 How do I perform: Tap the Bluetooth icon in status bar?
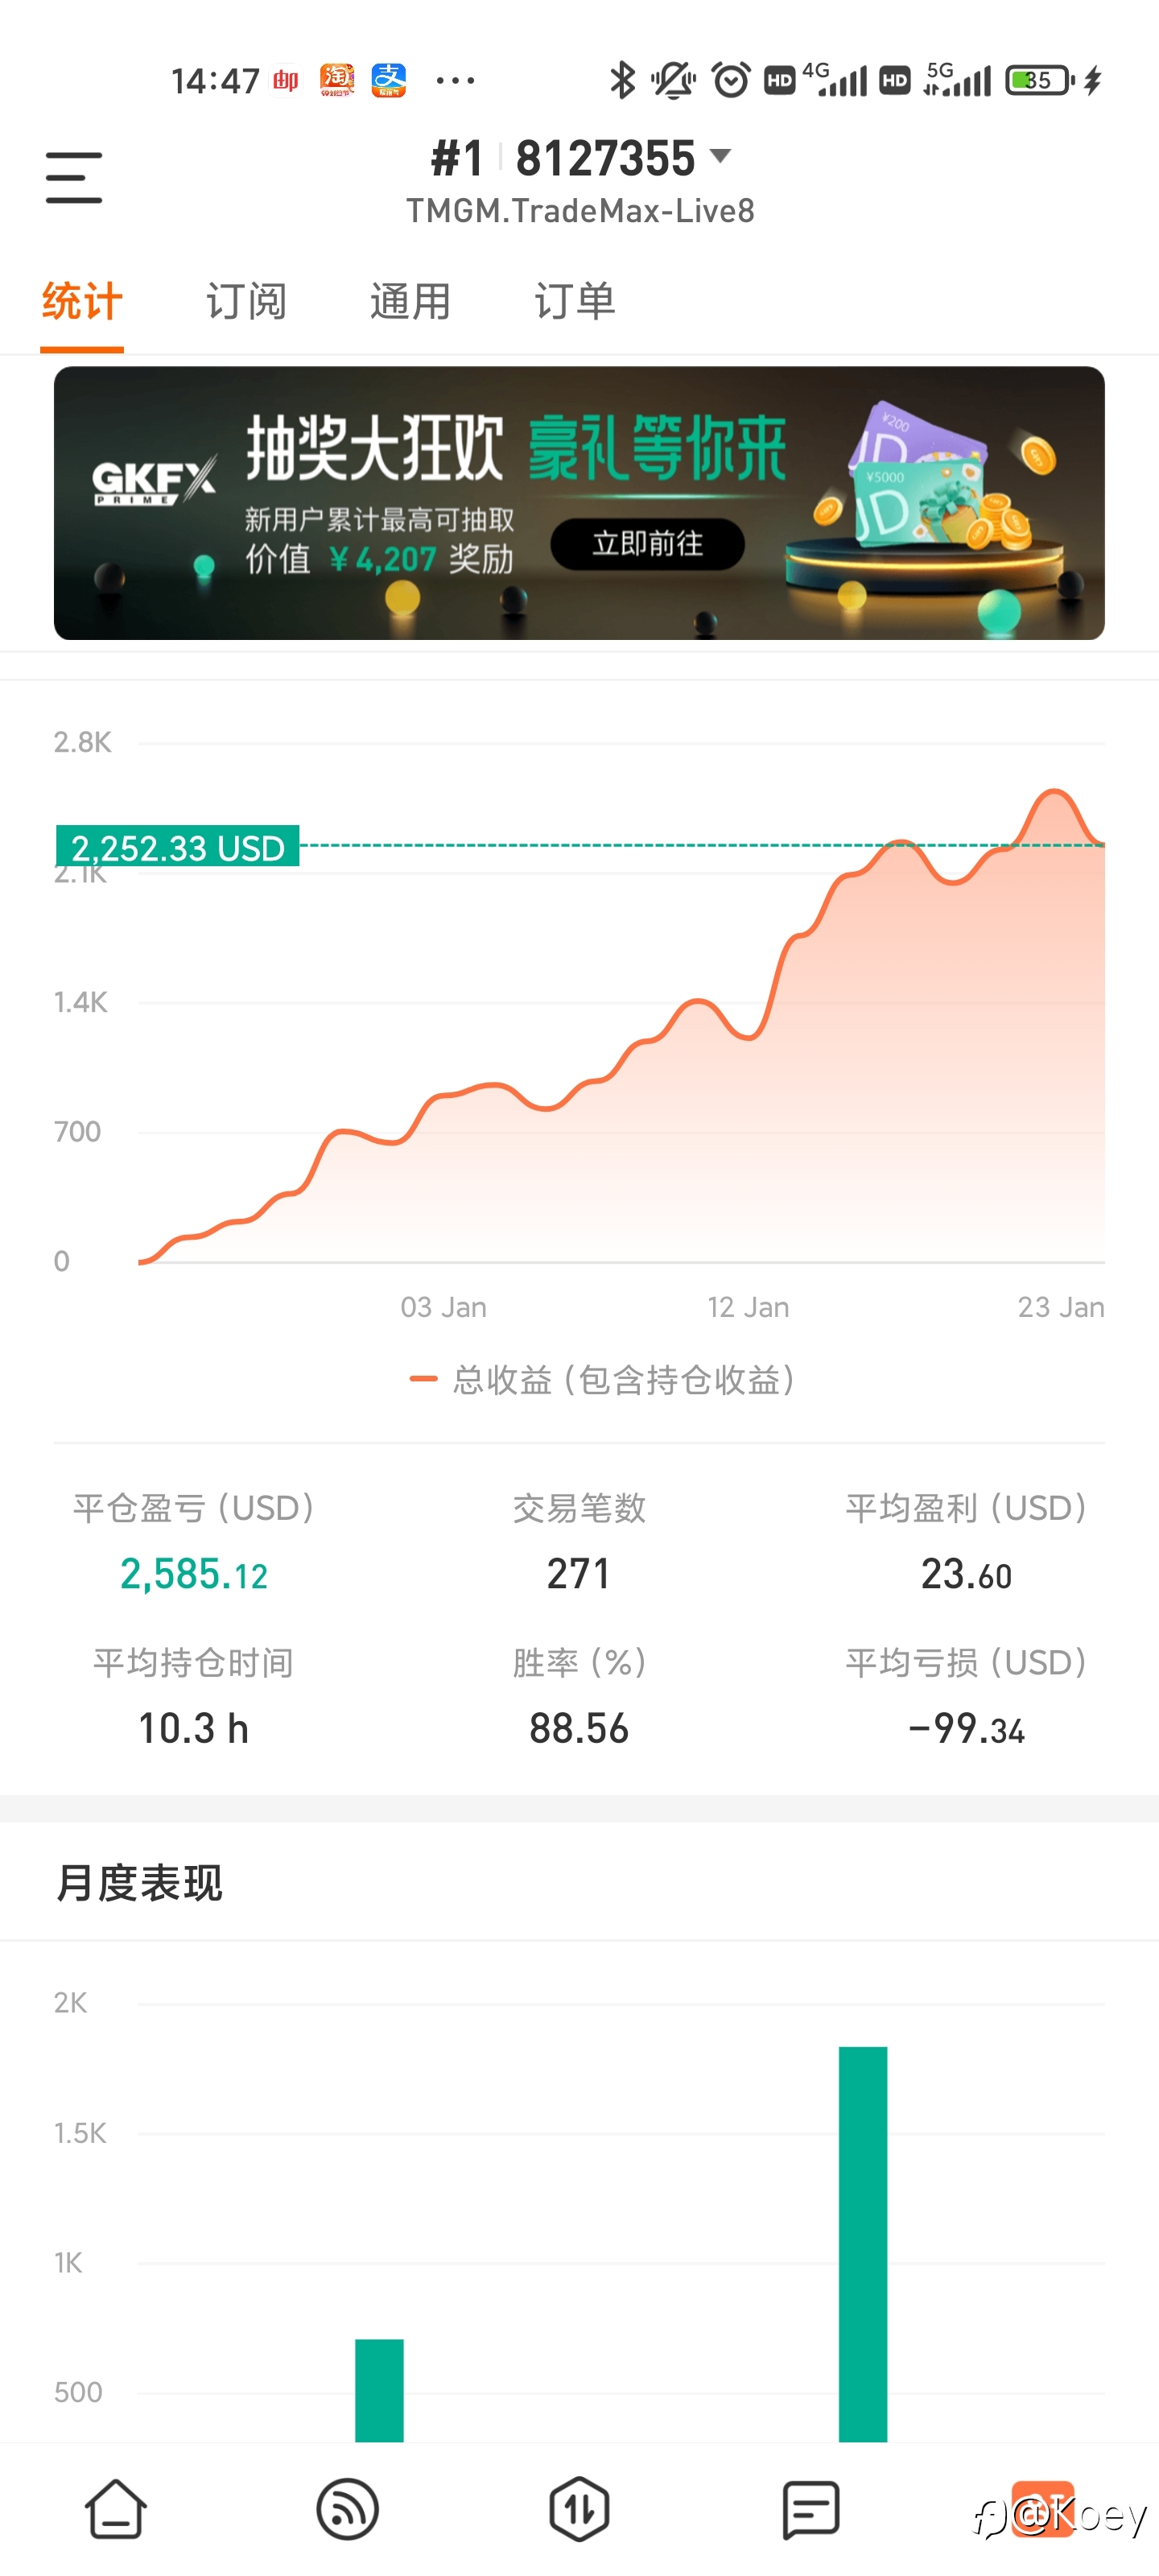click(622, 80)
